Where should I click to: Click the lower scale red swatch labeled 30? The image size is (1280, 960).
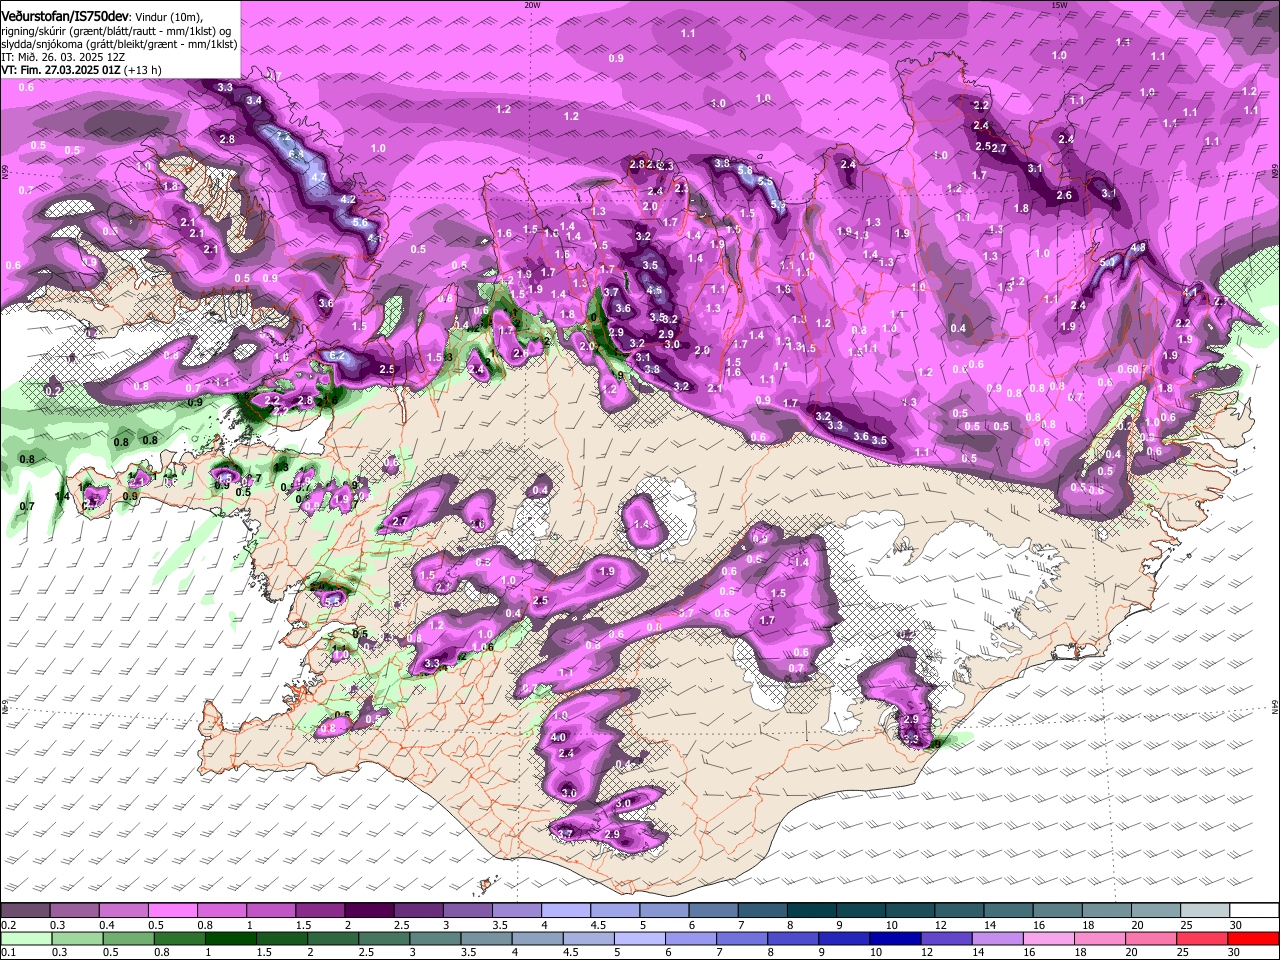pyautogui.click(x=1253, y=938)
